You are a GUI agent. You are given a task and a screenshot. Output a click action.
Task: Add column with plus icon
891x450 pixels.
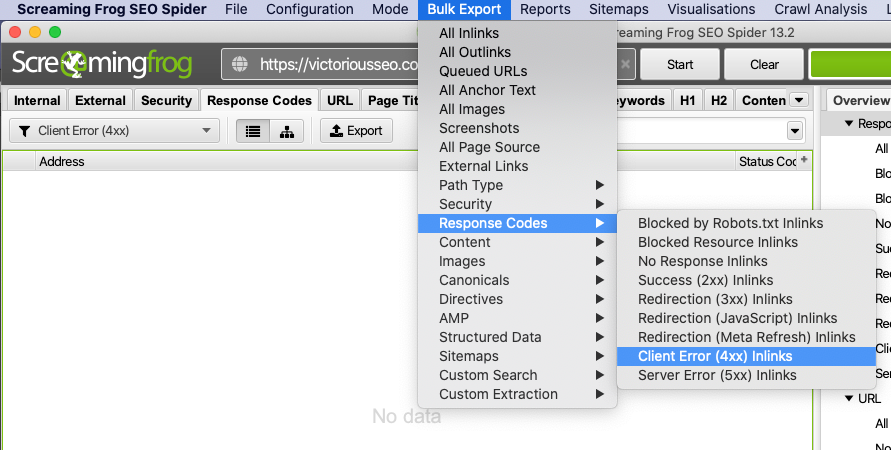tap(804, 160)
